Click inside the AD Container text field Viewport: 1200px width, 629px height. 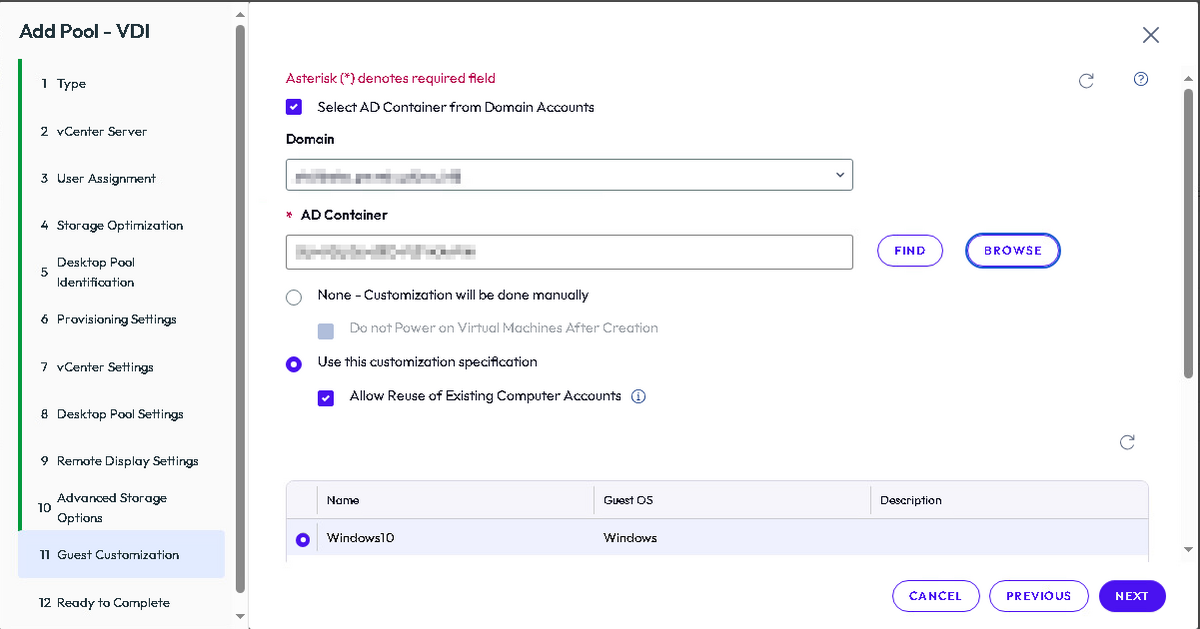click(569, 252)
